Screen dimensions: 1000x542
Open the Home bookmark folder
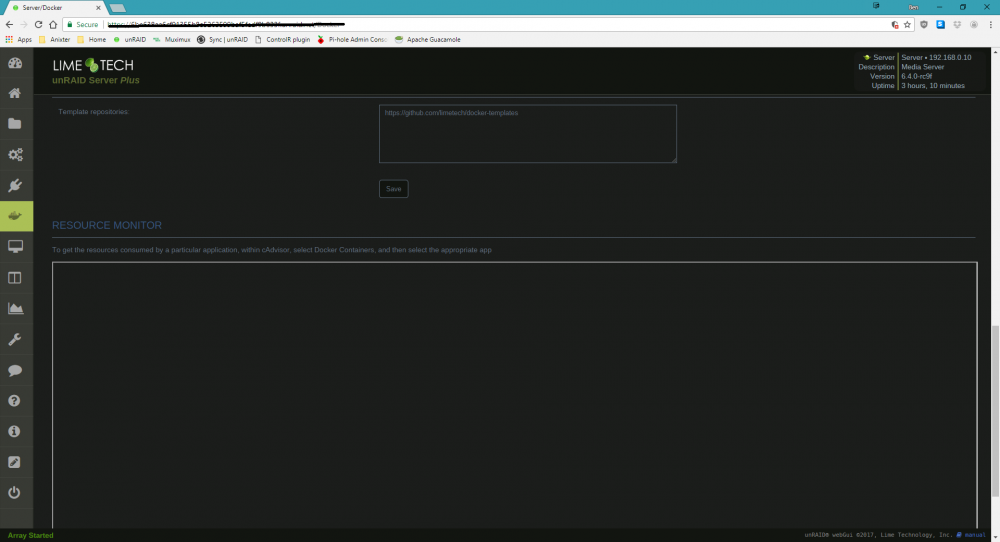(91, 40)
